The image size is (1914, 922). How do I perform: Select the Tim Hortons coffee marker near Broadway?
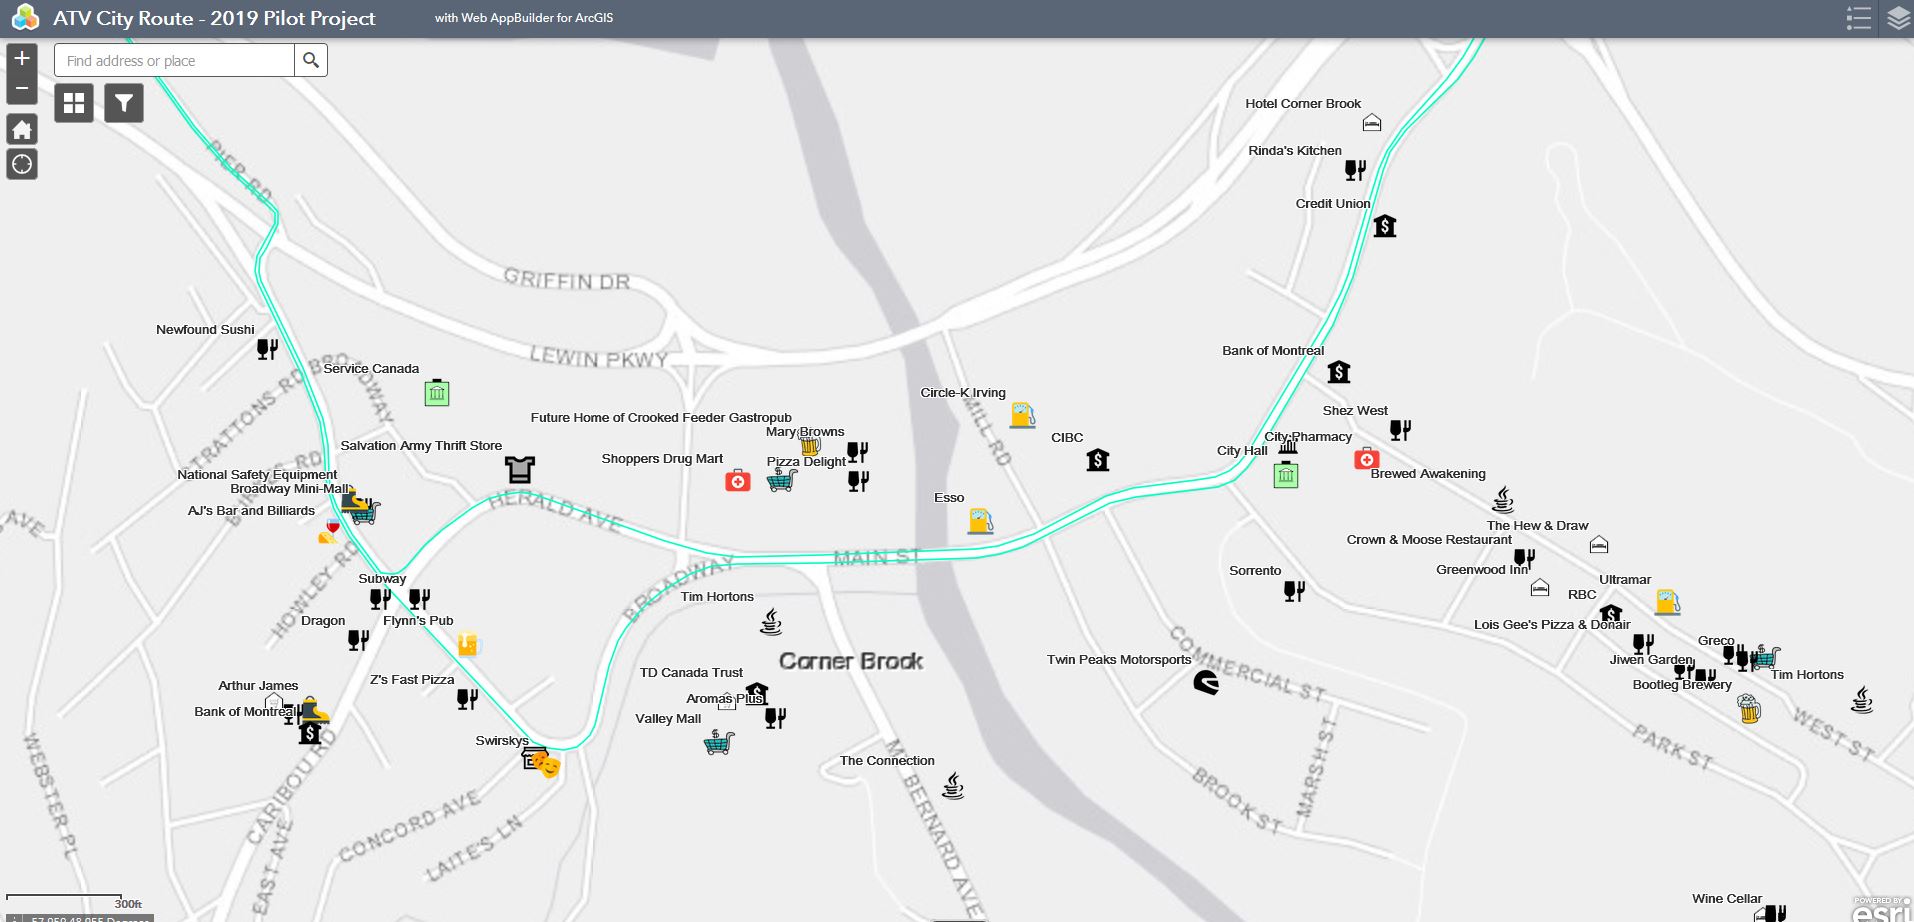tap(771, 622)
